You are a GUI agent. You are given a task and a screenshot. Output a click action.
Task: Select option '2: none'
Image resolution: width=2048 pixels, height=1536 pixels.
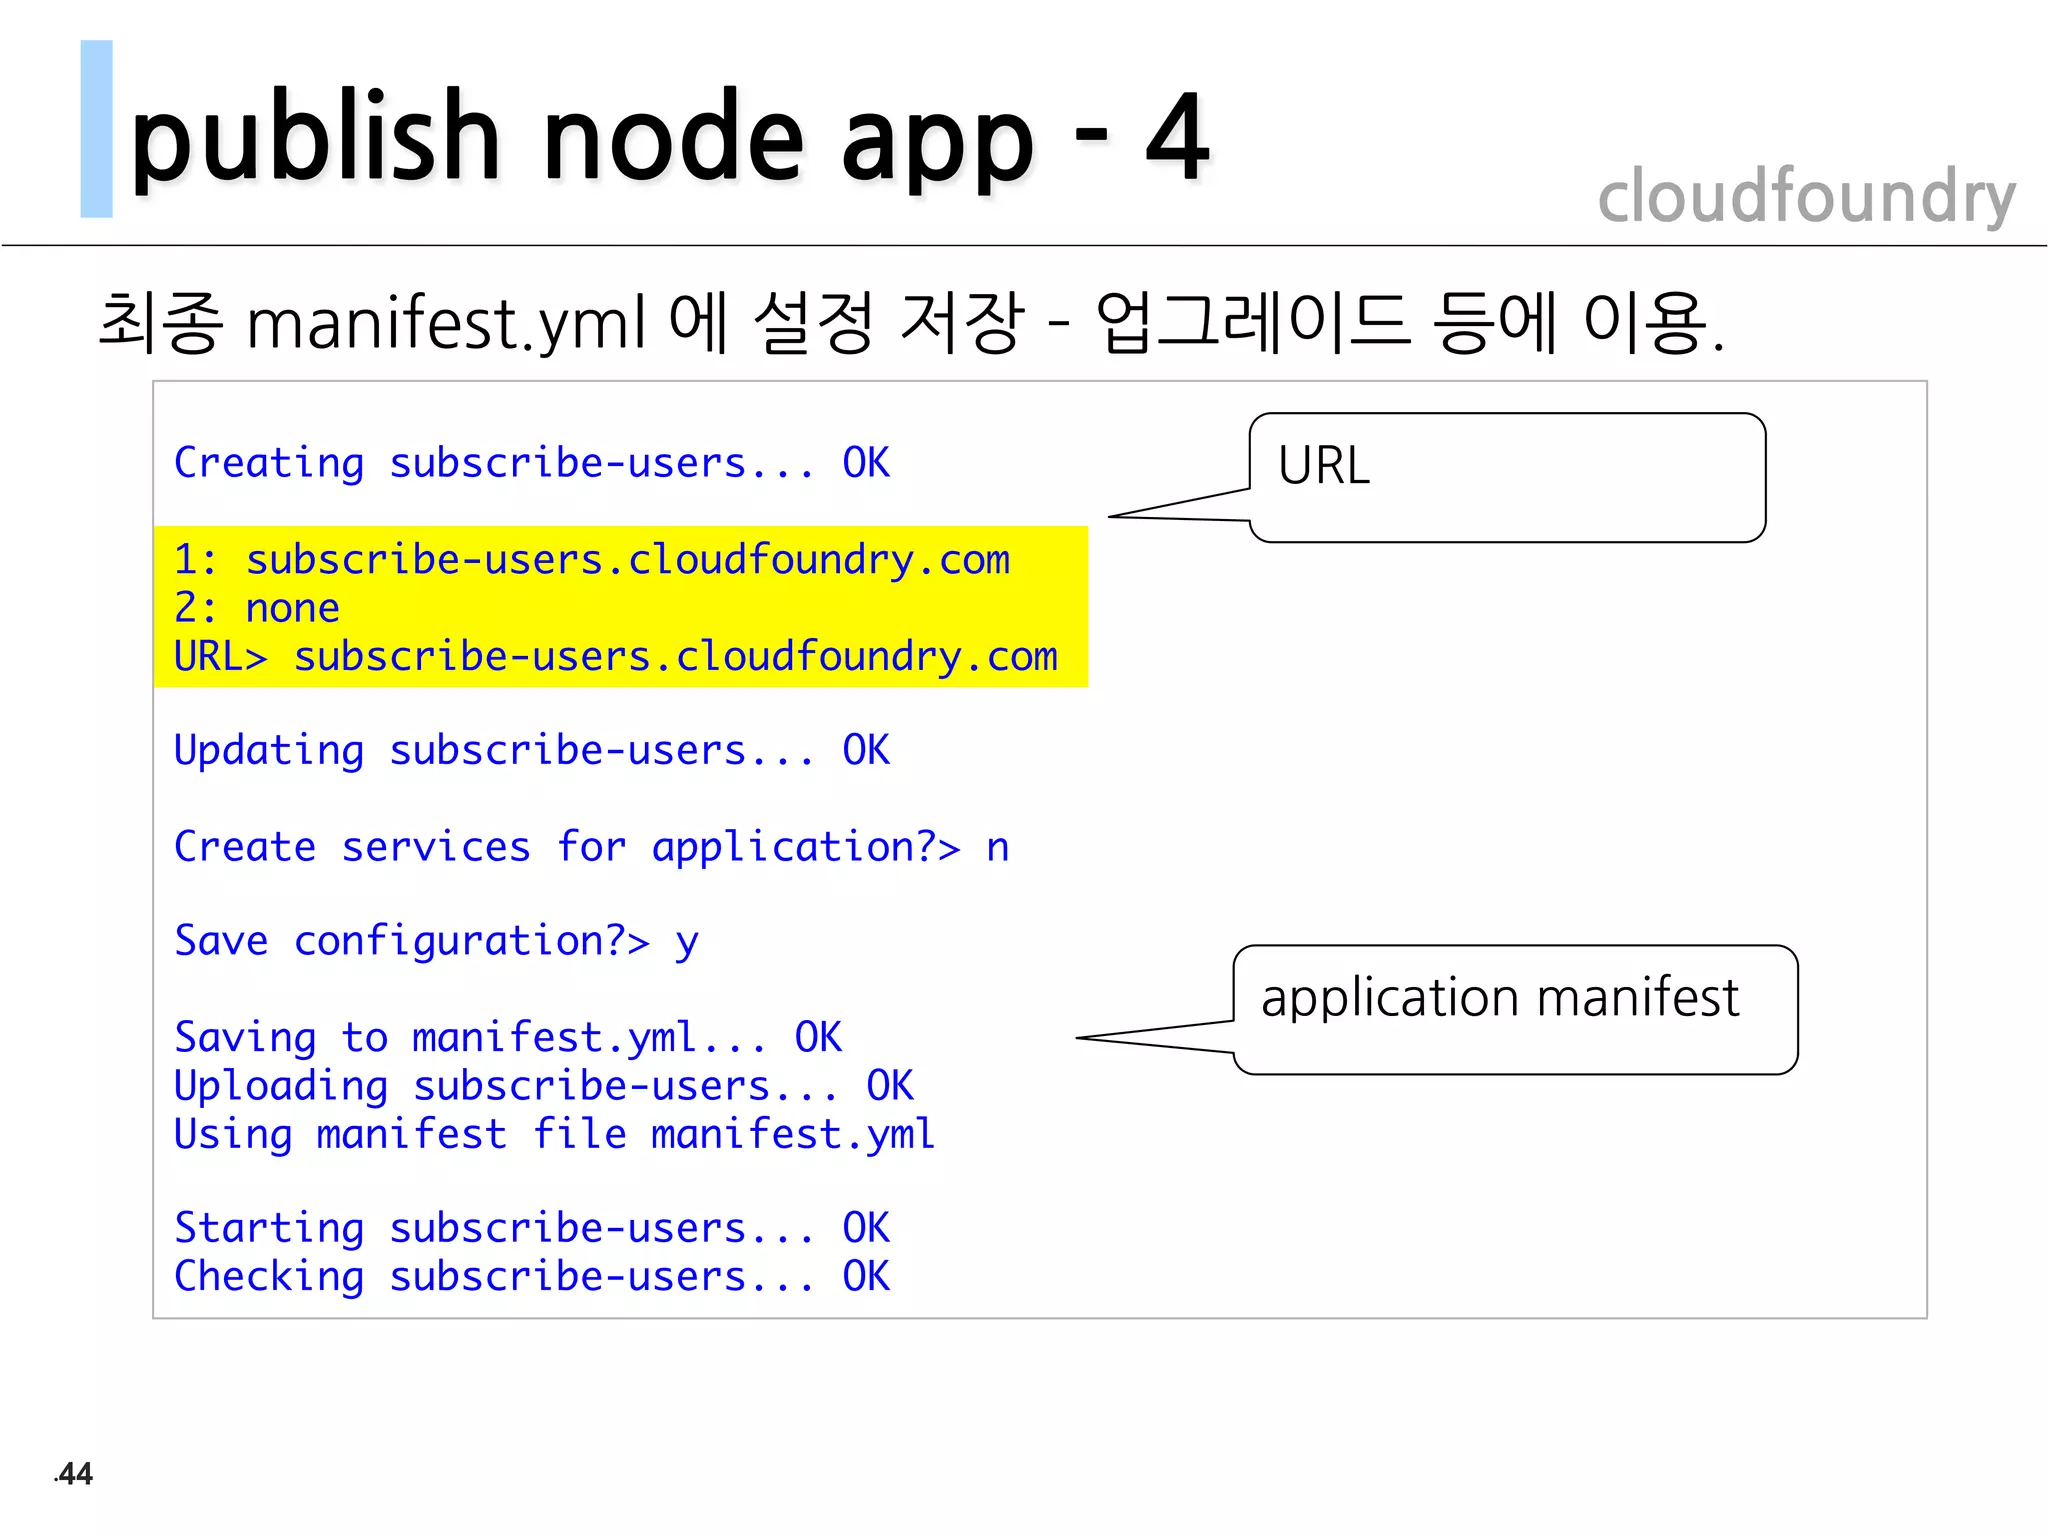click(257, 608)
